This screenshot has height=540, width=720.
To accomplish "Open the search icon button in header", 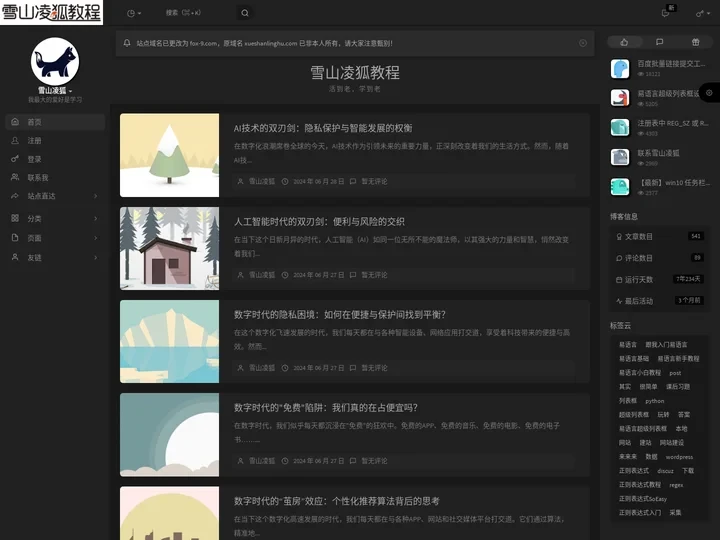I will pos(245,13).
